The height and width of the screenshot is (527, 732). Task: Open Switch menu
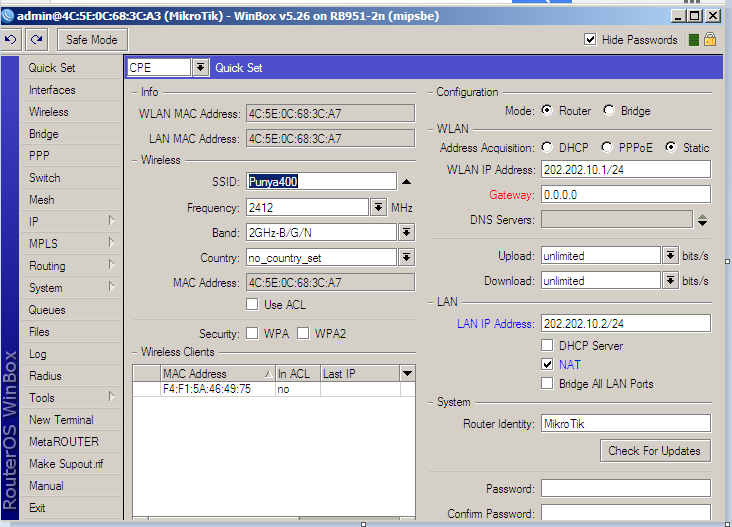71,178
